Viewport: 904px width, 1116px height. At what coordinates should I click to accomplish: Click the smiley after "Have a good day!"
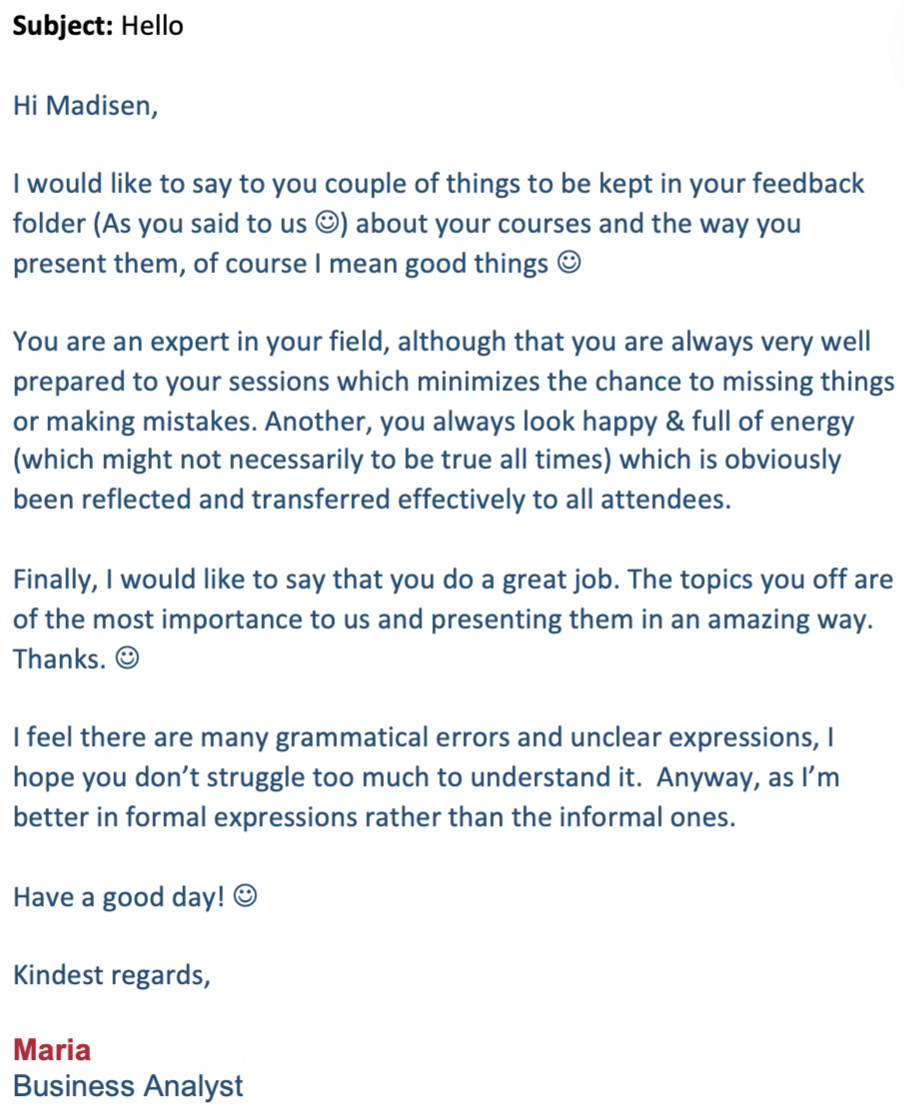[245, 895]
